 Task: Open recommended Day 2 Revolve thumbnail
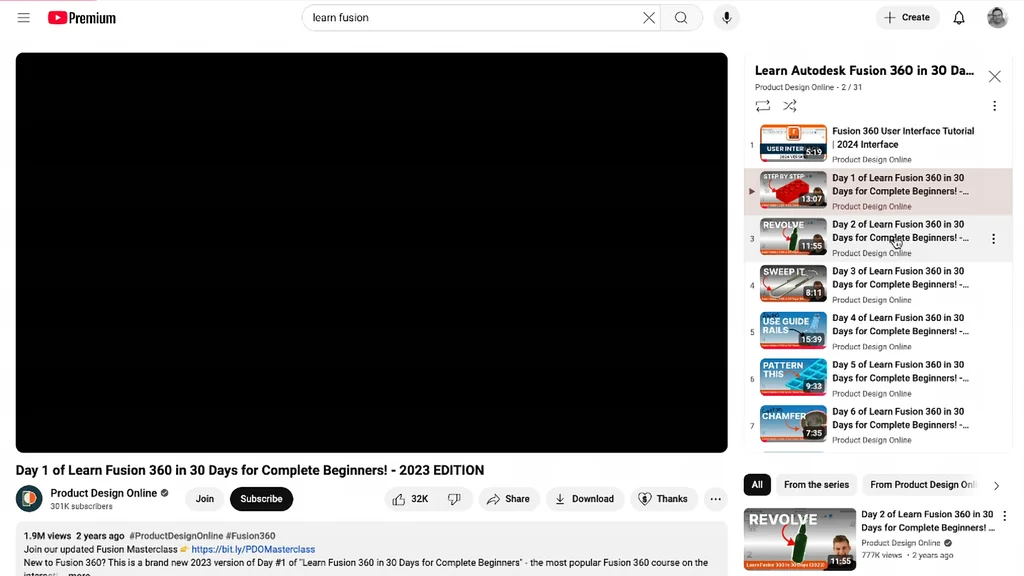click(799, 539)
